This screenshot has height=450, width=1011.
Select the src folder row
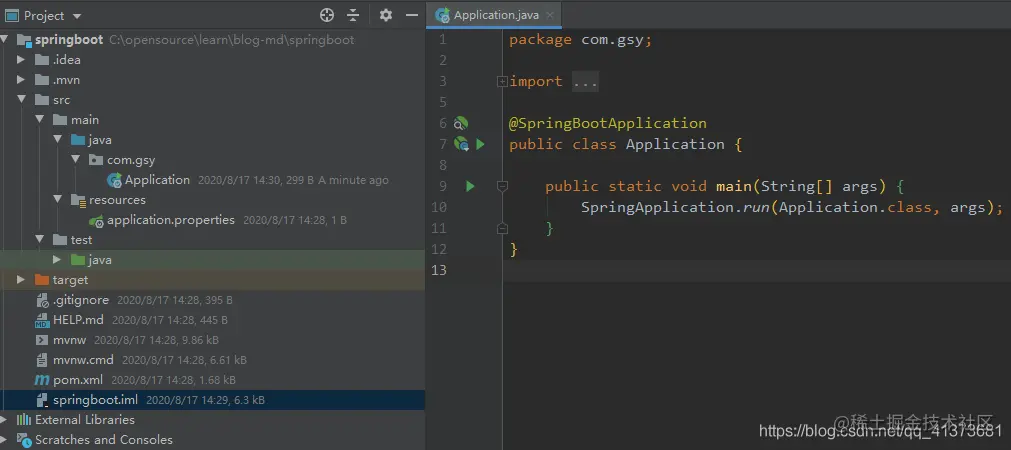(x=212, y=100)
